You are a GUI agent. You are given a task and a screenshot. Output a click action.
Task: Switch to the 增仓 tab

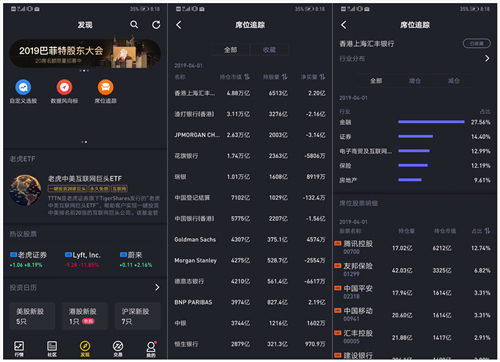pyautogui.click(x=415, y=81)
